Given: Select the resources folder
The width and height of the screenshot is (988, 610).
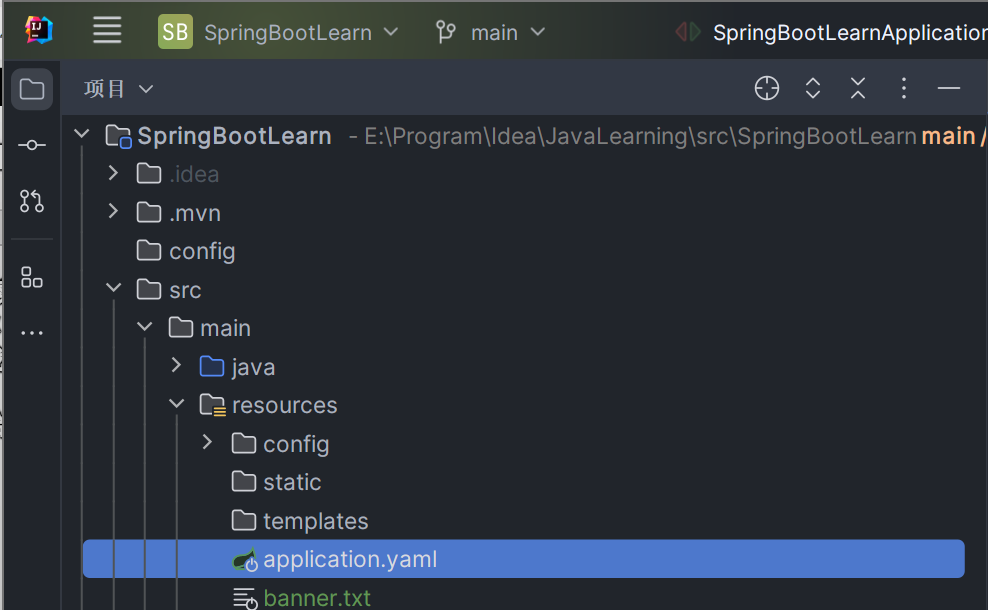Looking at the screenshot, I should 285,405.
